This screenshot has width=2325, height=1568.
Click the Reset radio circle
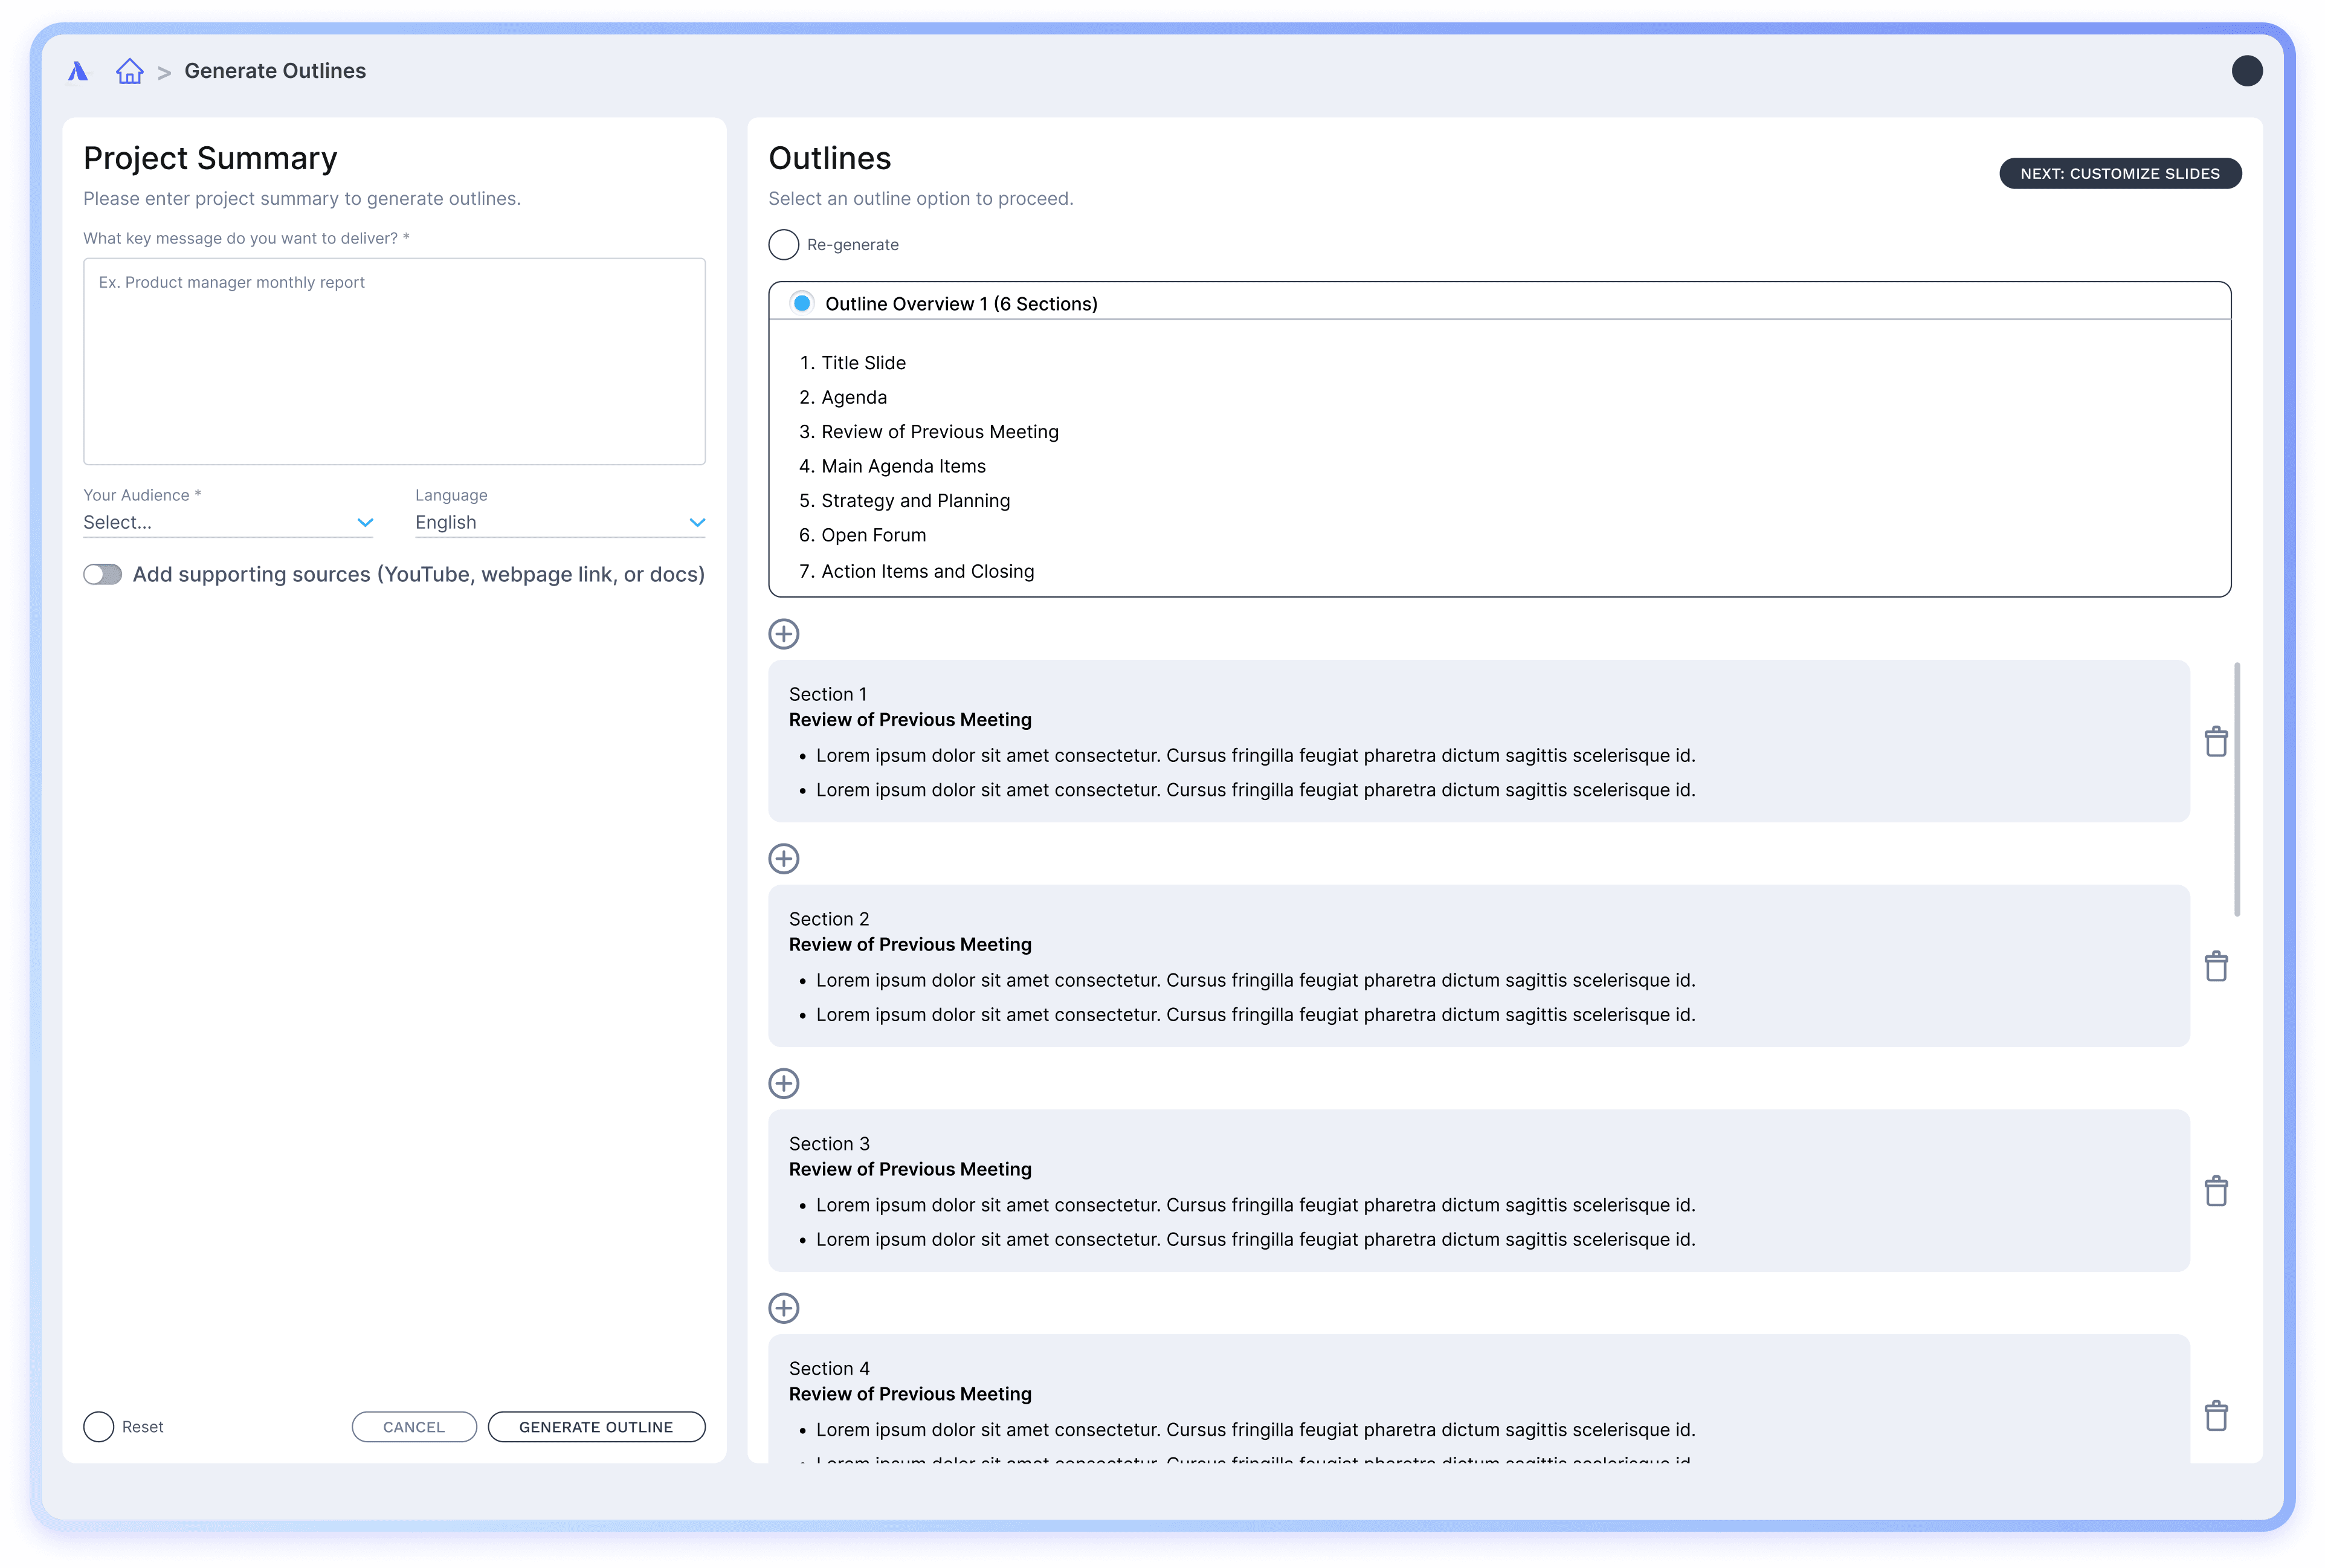(x=99, y=1427)
